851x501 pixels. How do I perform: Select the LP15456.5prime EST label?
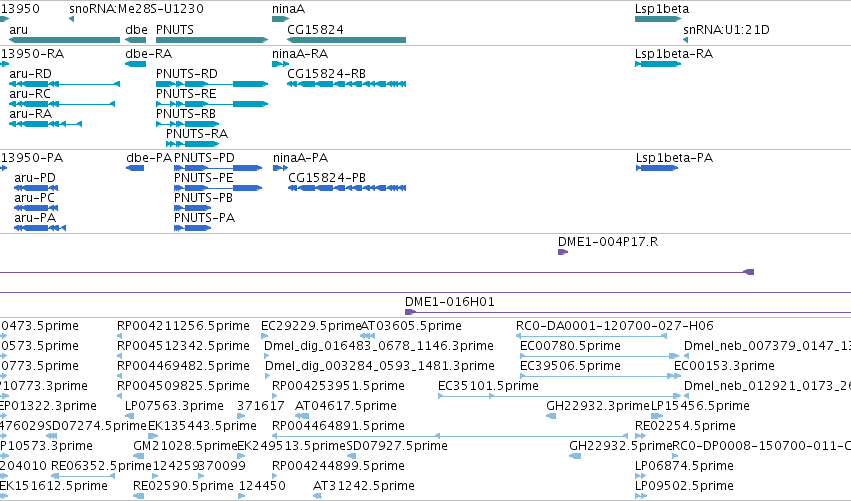pyautogui.click(x=700, y=407)
